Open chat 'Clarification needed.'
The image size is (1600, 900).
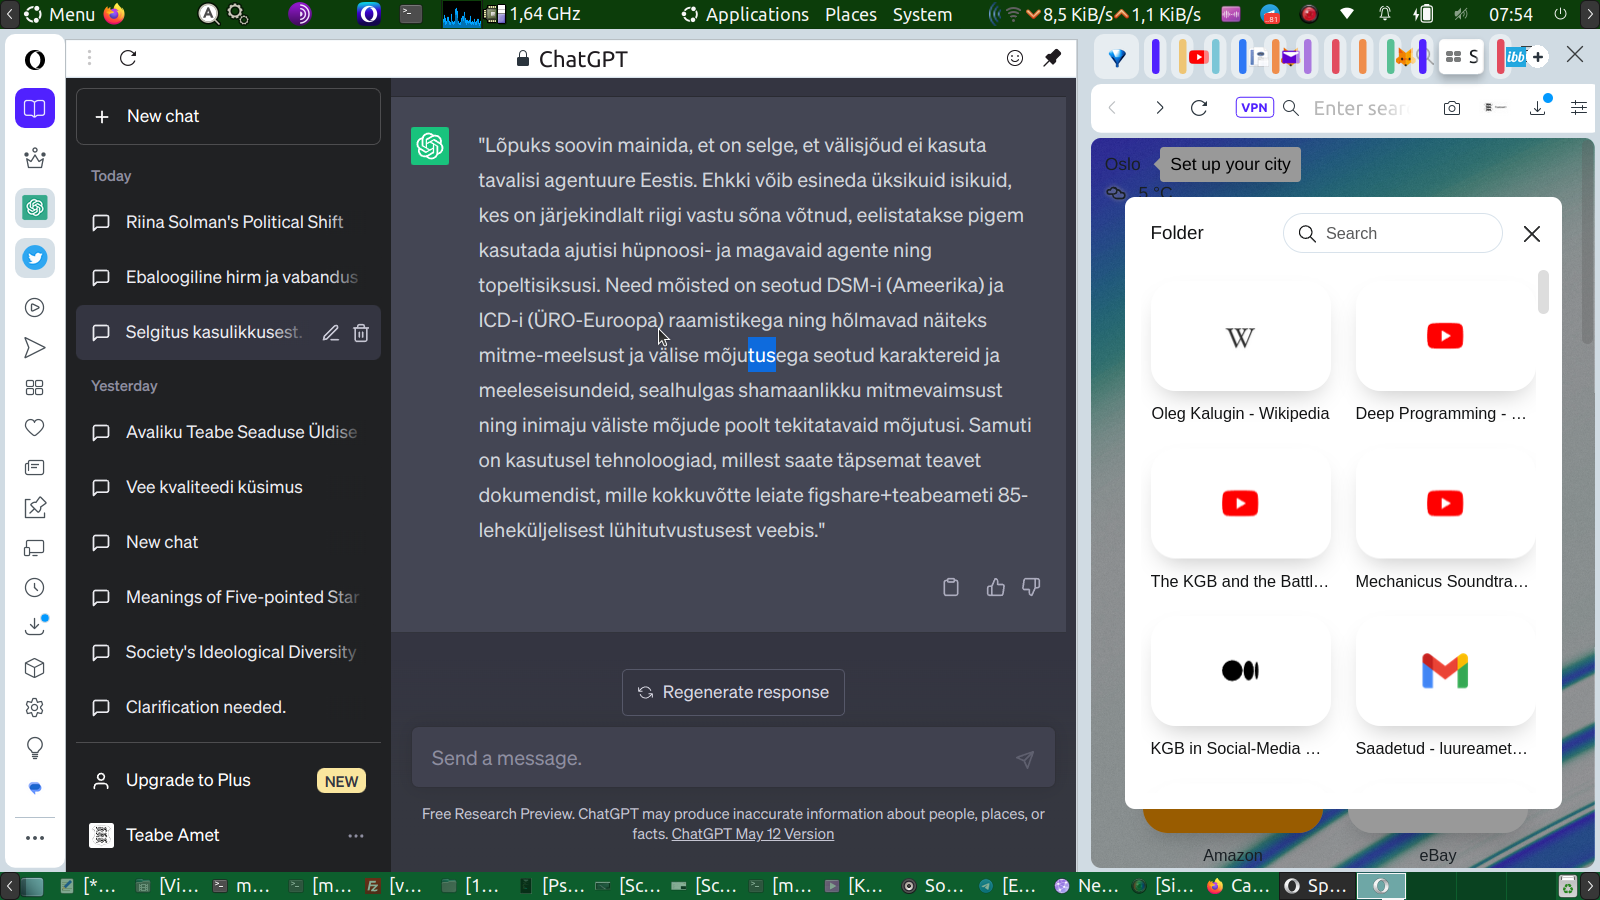(x=228, y=707)
